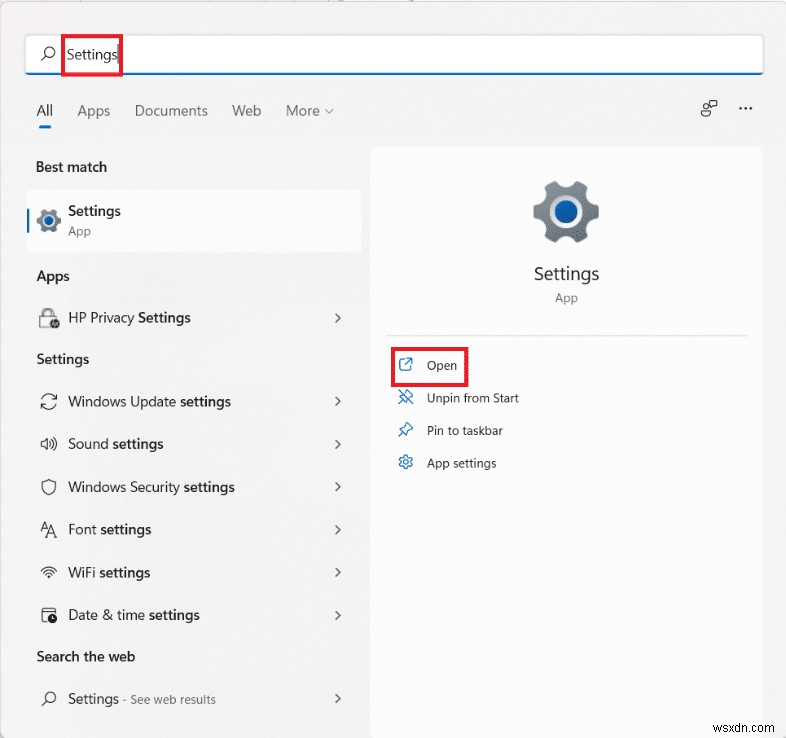Click the Windows Update settings result text
786x738 pixels.
click(x=149, y=402)
